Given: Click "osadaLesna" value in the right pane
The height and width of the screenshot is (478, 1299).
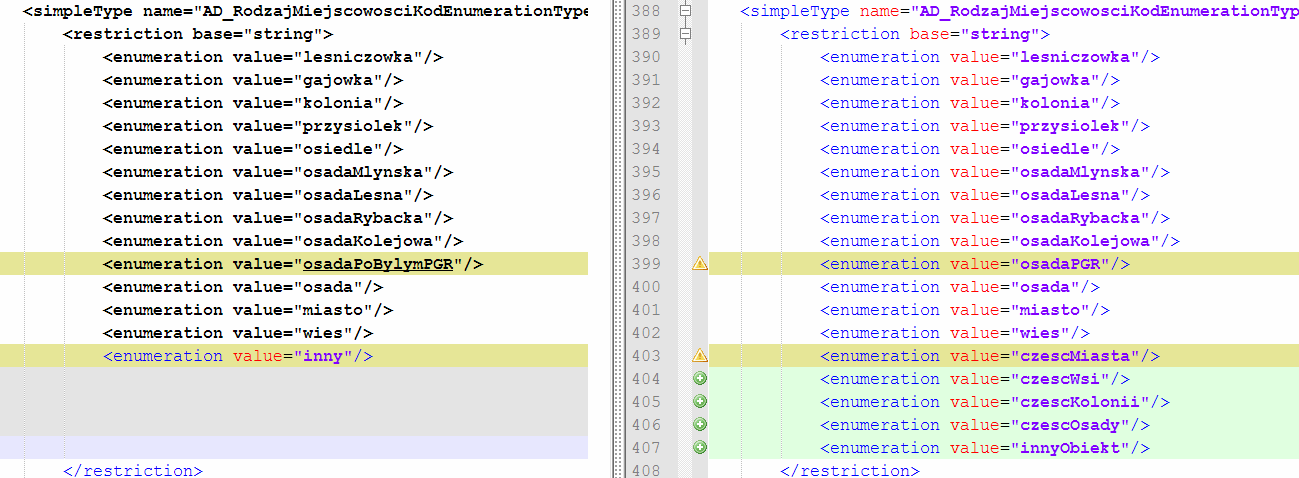Looking at the screenshot, I should 1069,195.
